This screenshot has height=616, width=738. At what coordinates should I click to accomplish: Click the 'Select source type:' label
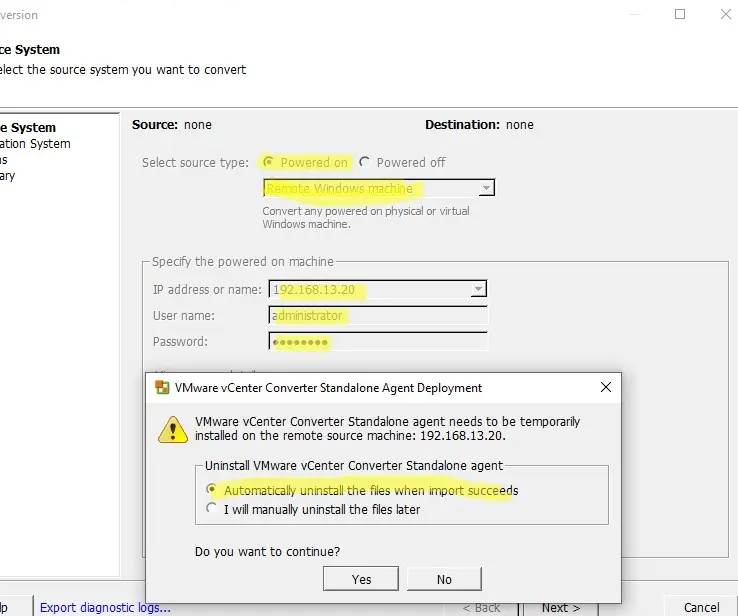pos(195,162)
